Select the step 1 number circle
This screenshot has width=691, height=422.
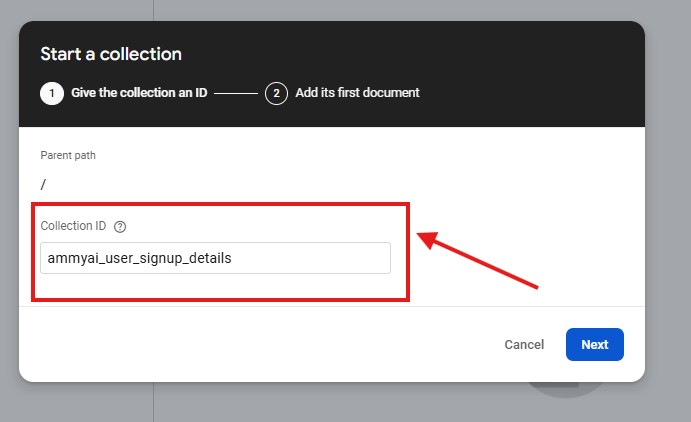click(x=51, y=93)
